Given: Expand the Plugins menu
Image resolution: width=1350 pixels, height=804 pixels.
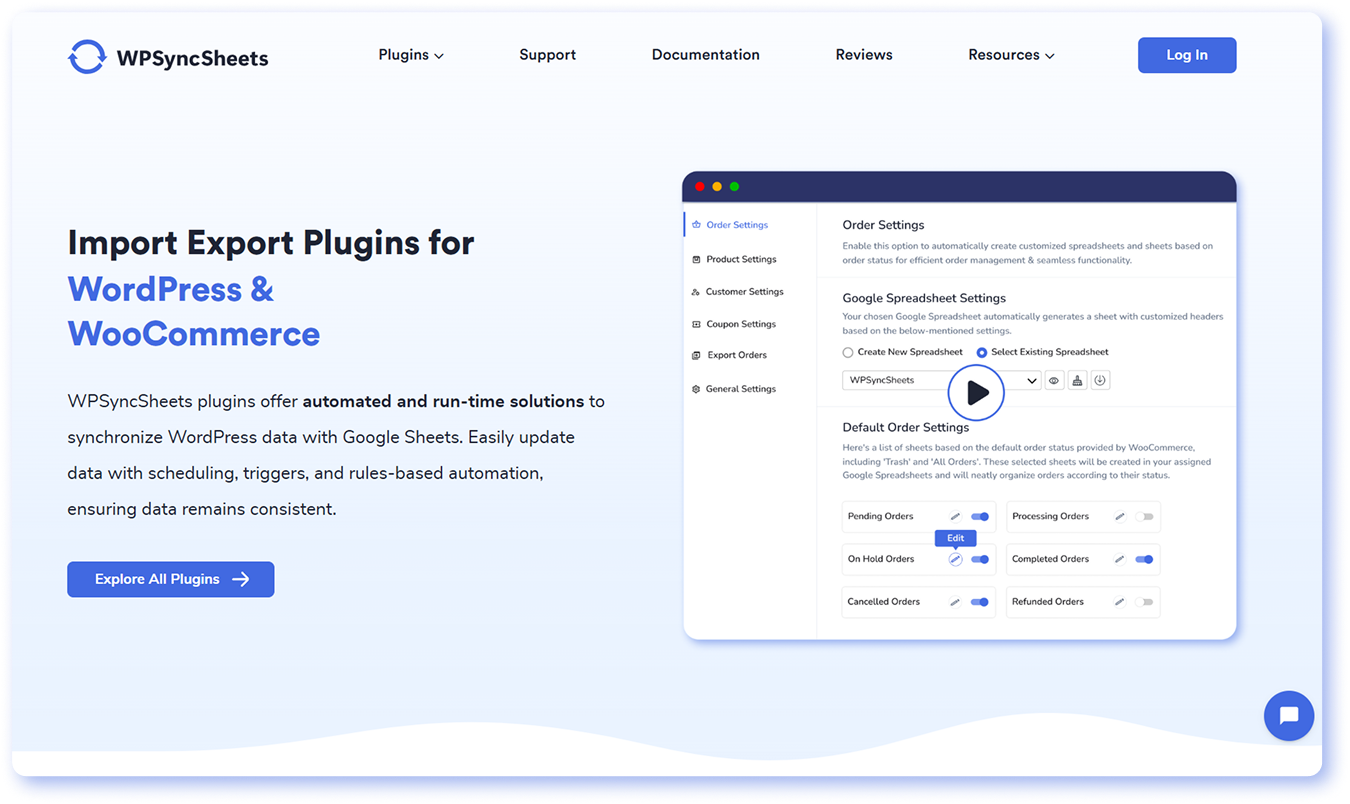Looking at the screenshot, I should coord(411,55).
